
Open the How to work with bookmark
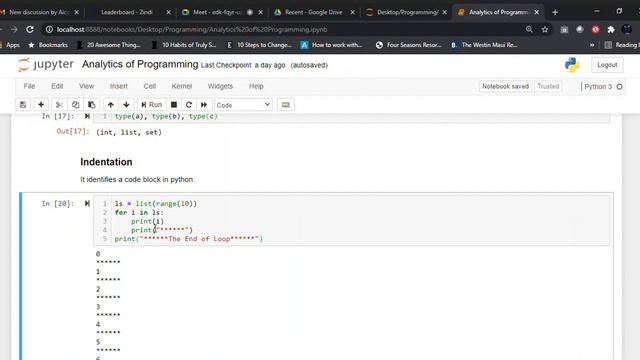[332, 45]
